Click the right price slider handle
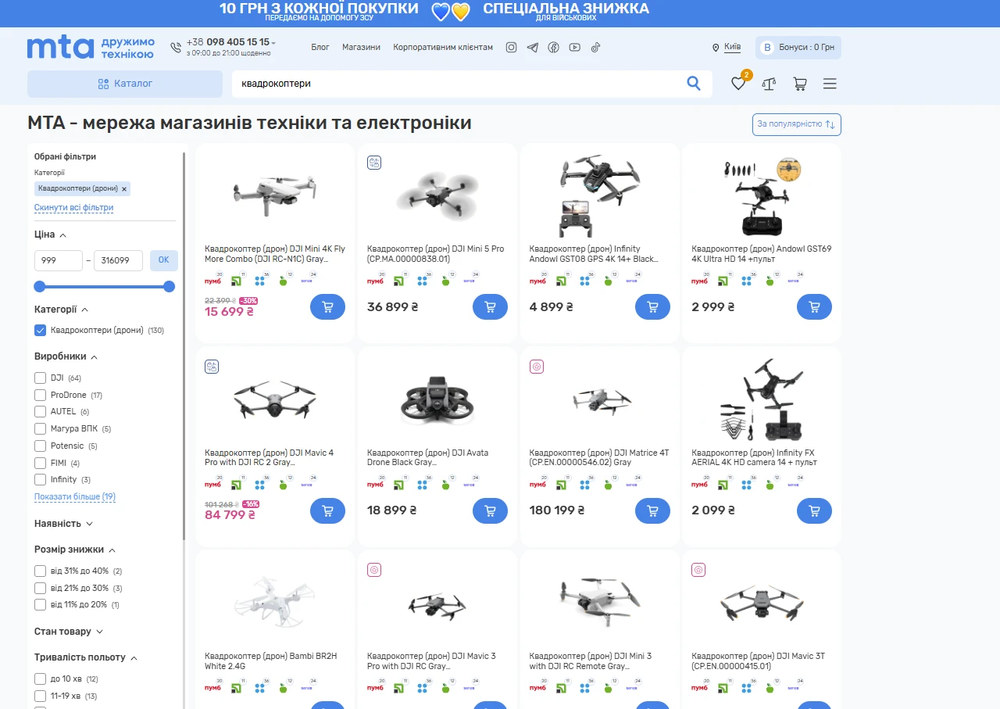This screenshot has height=709, width=1000. [x=169, y=286]
